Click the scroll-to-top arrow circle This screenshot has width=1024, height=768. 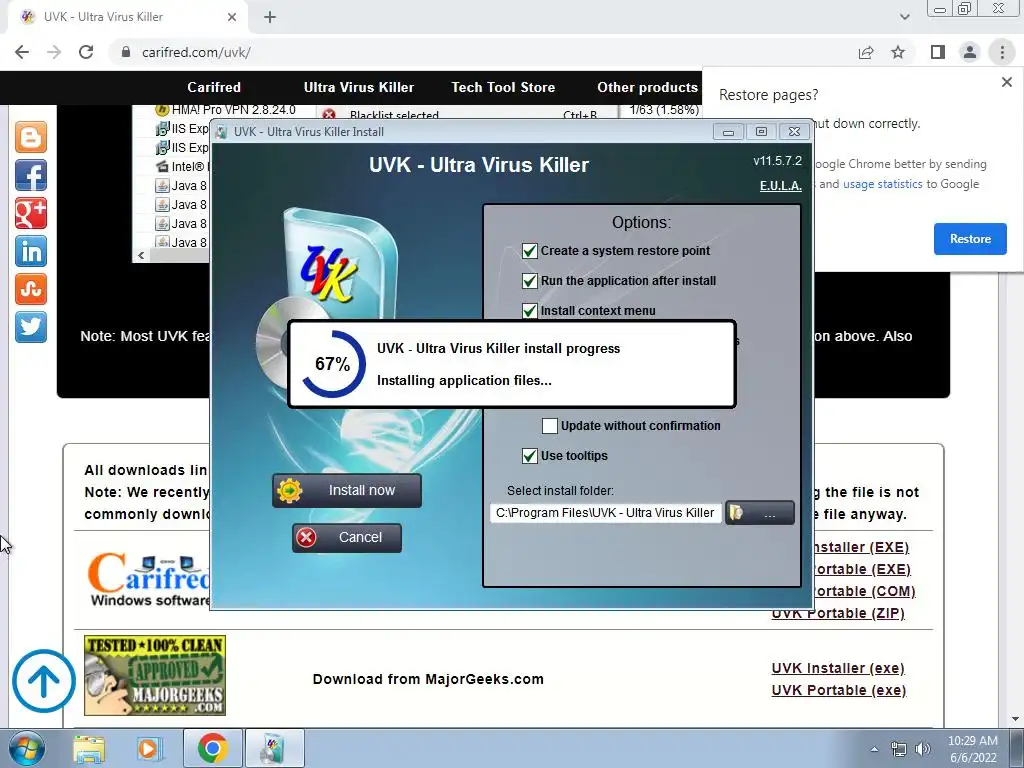pos(44,680)
